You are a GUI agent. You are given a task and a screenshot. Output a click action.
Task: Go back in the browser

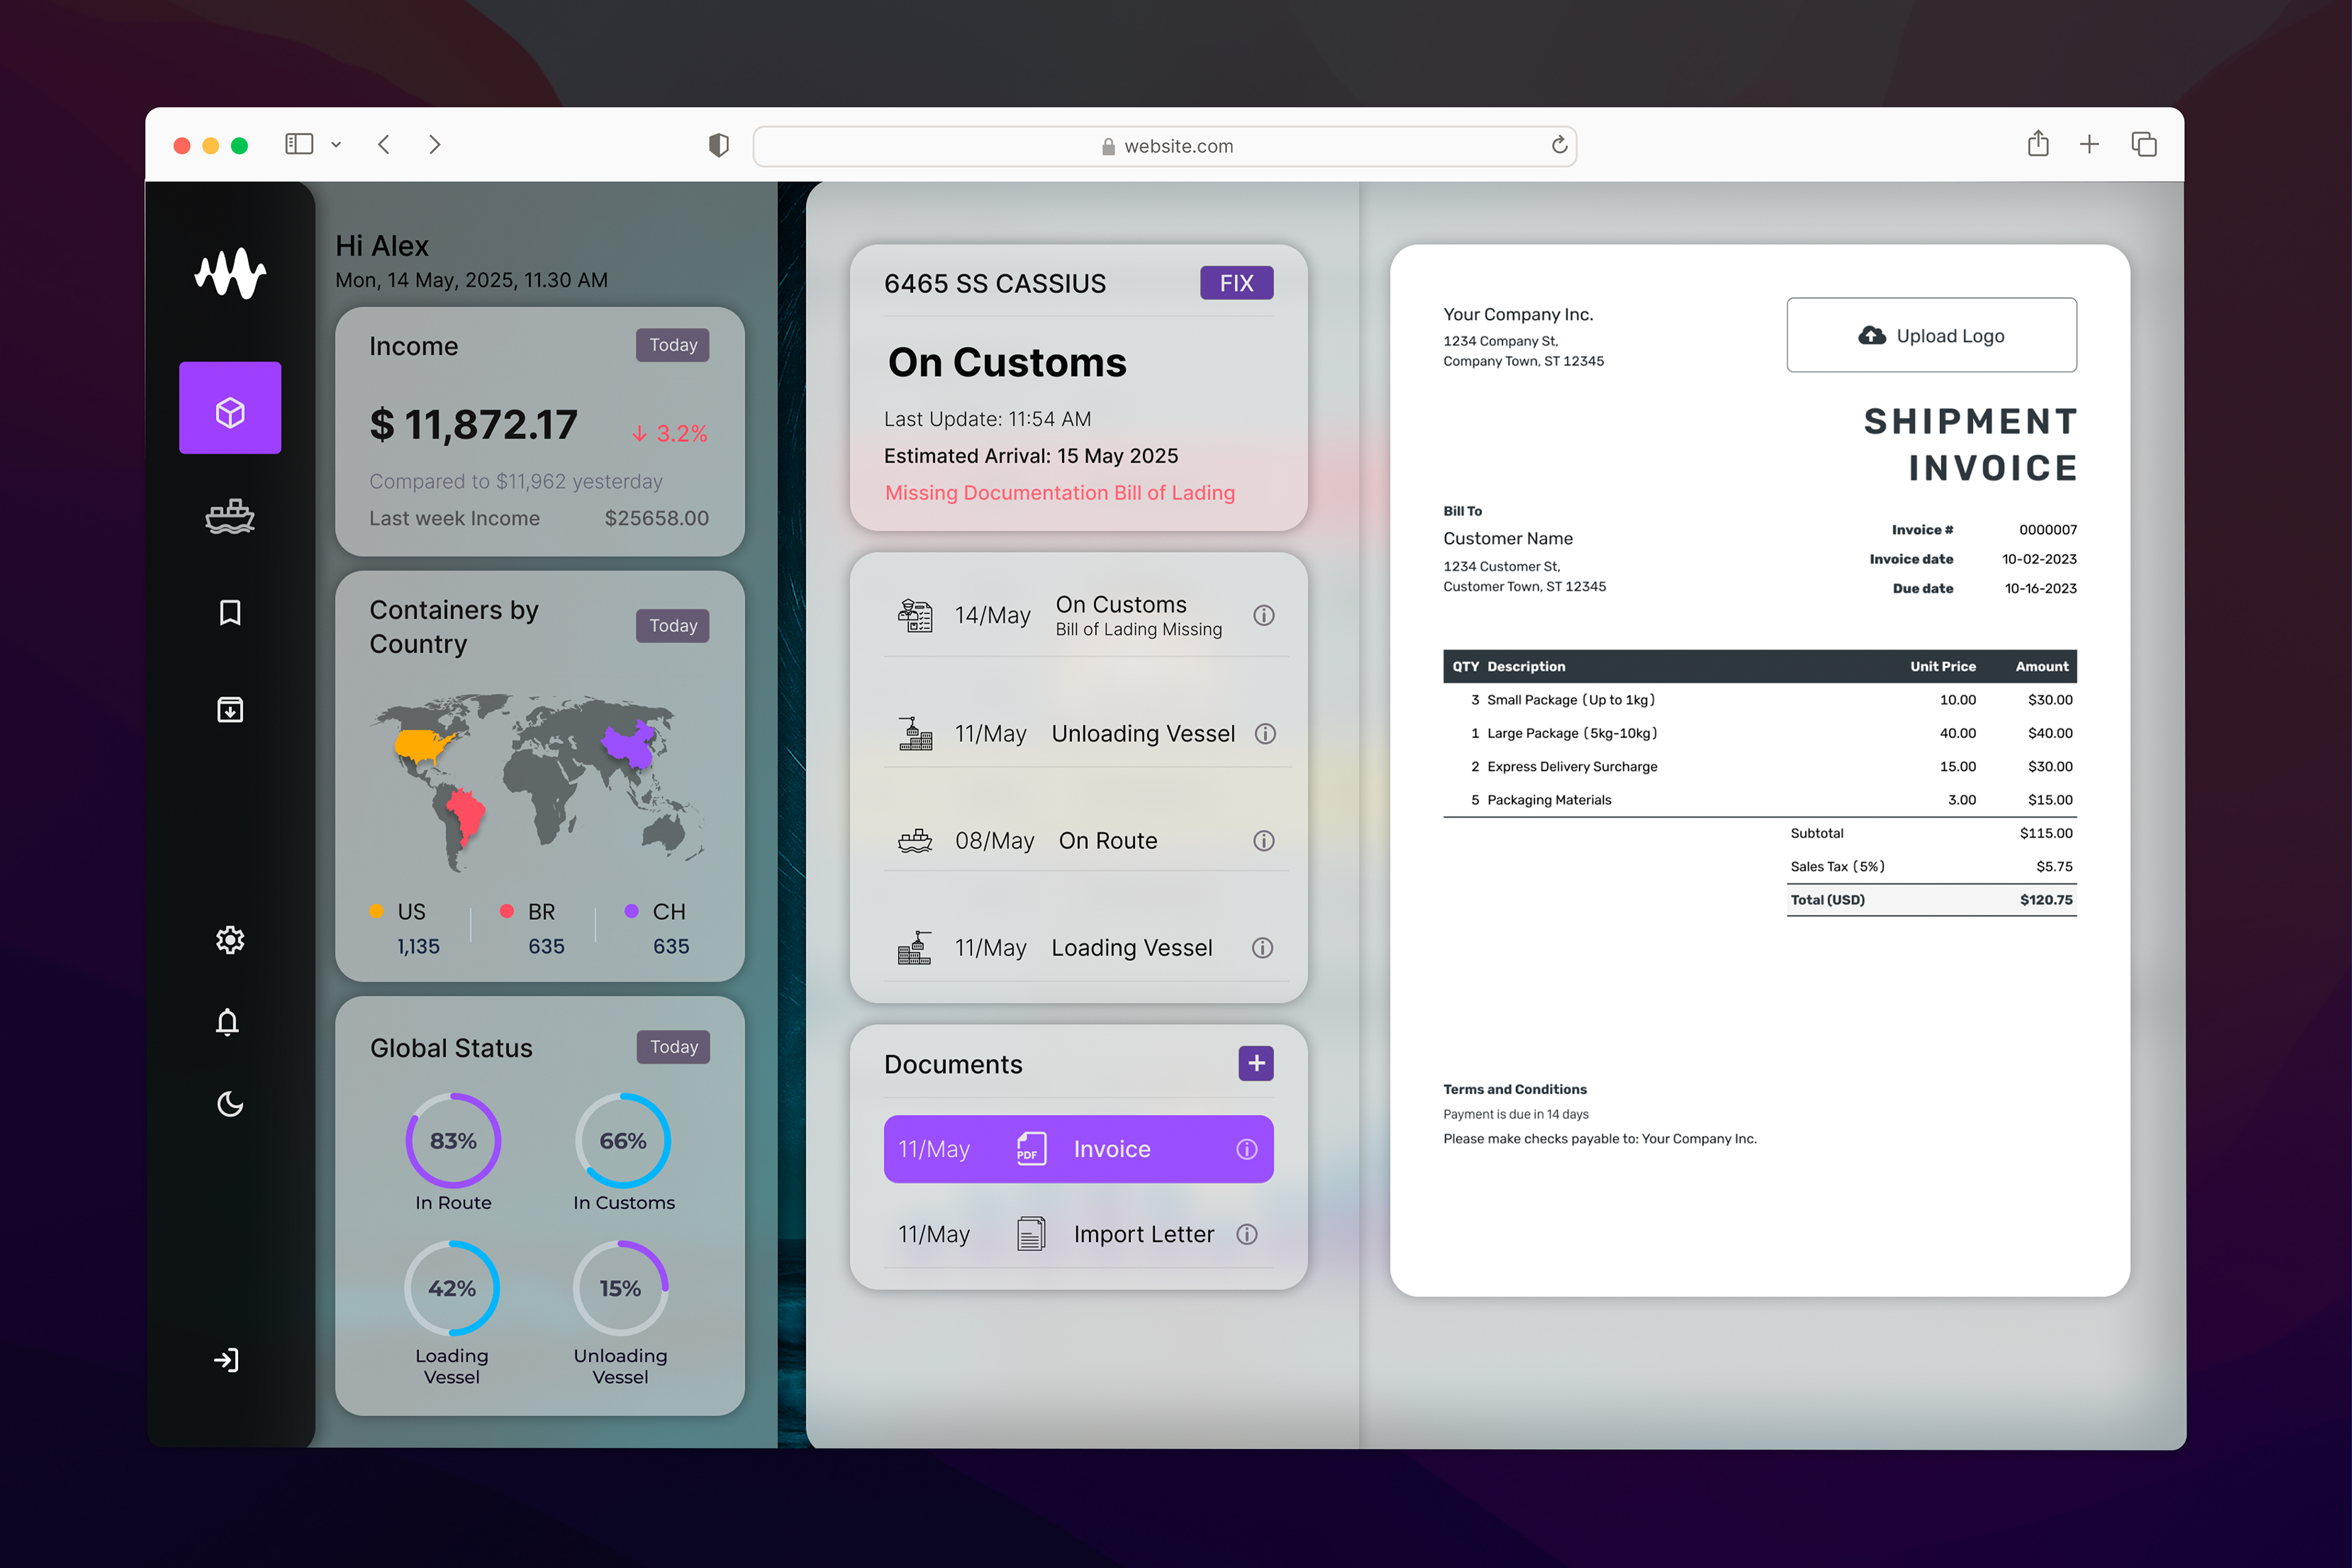(384, 144)
